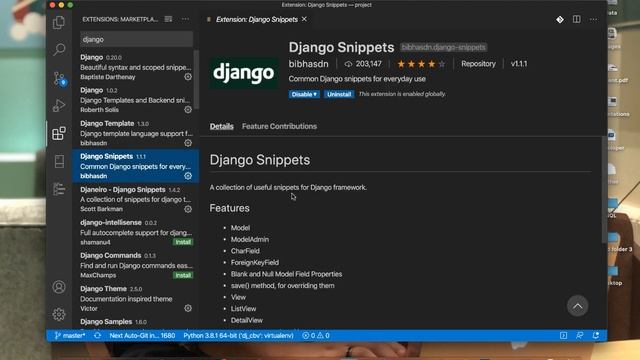Click the bibhasdn.django-snippets identifier
Viewport: 640px width, 360px height.
click(443, 47)
